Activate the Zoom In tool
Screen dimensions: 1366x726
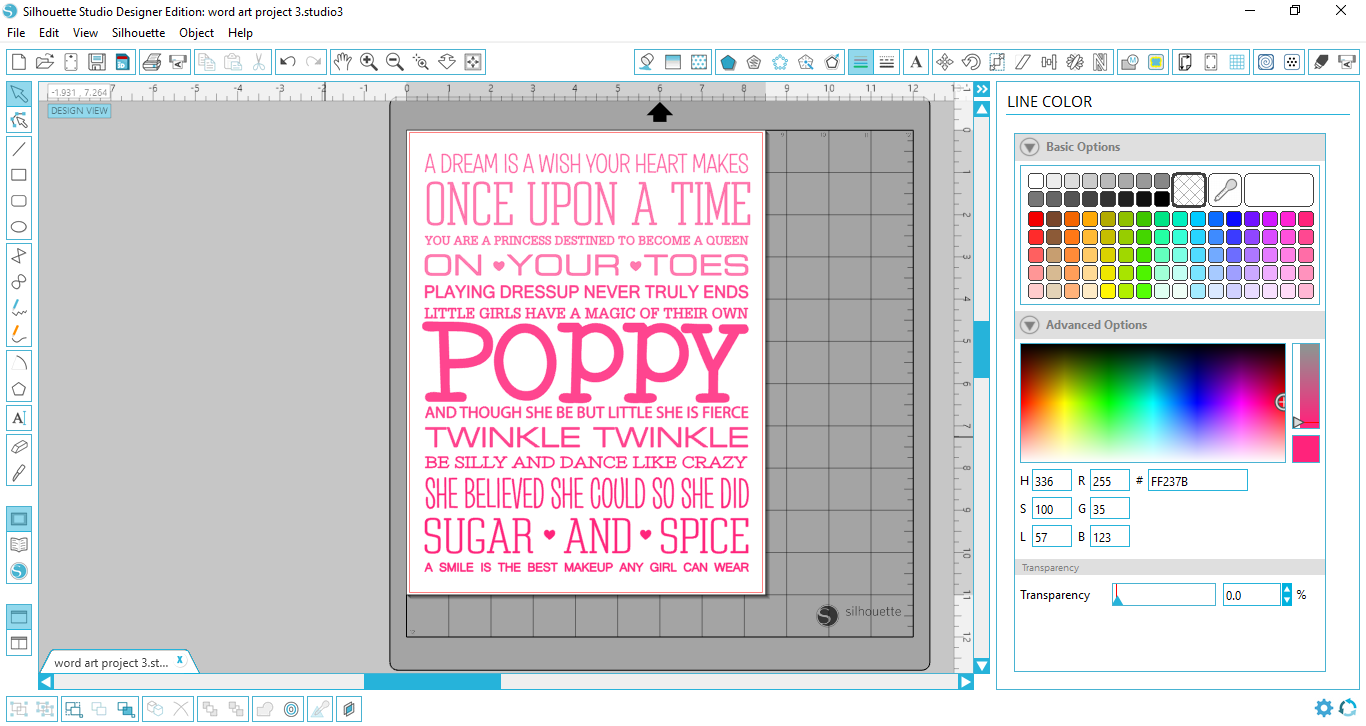pos(369,61)
